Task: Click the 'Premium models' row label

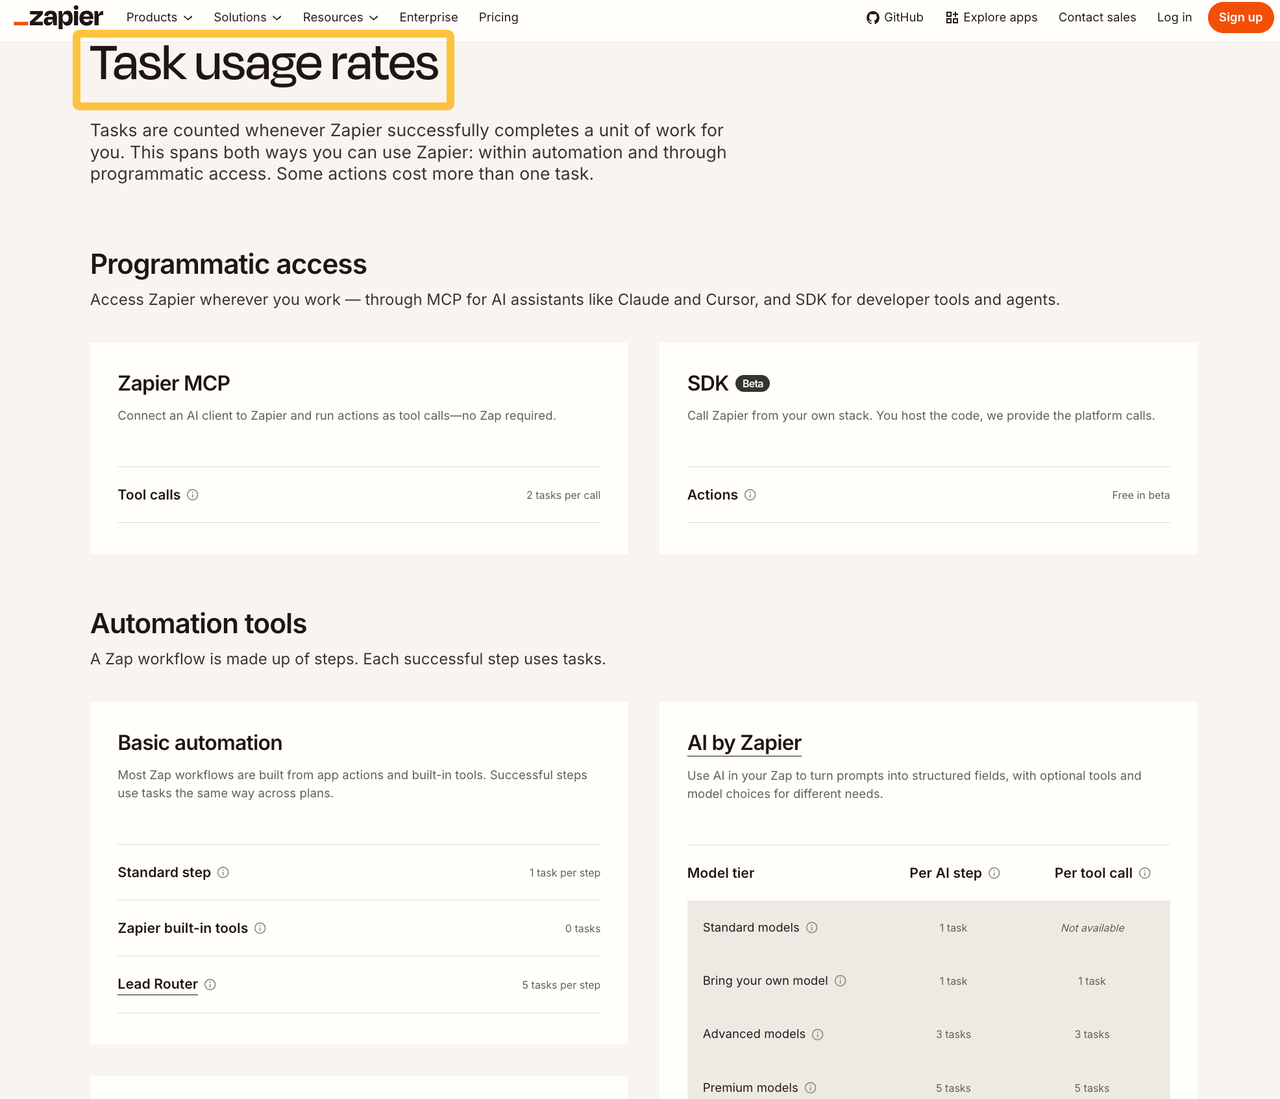Action: click(x=750, y=1088)
